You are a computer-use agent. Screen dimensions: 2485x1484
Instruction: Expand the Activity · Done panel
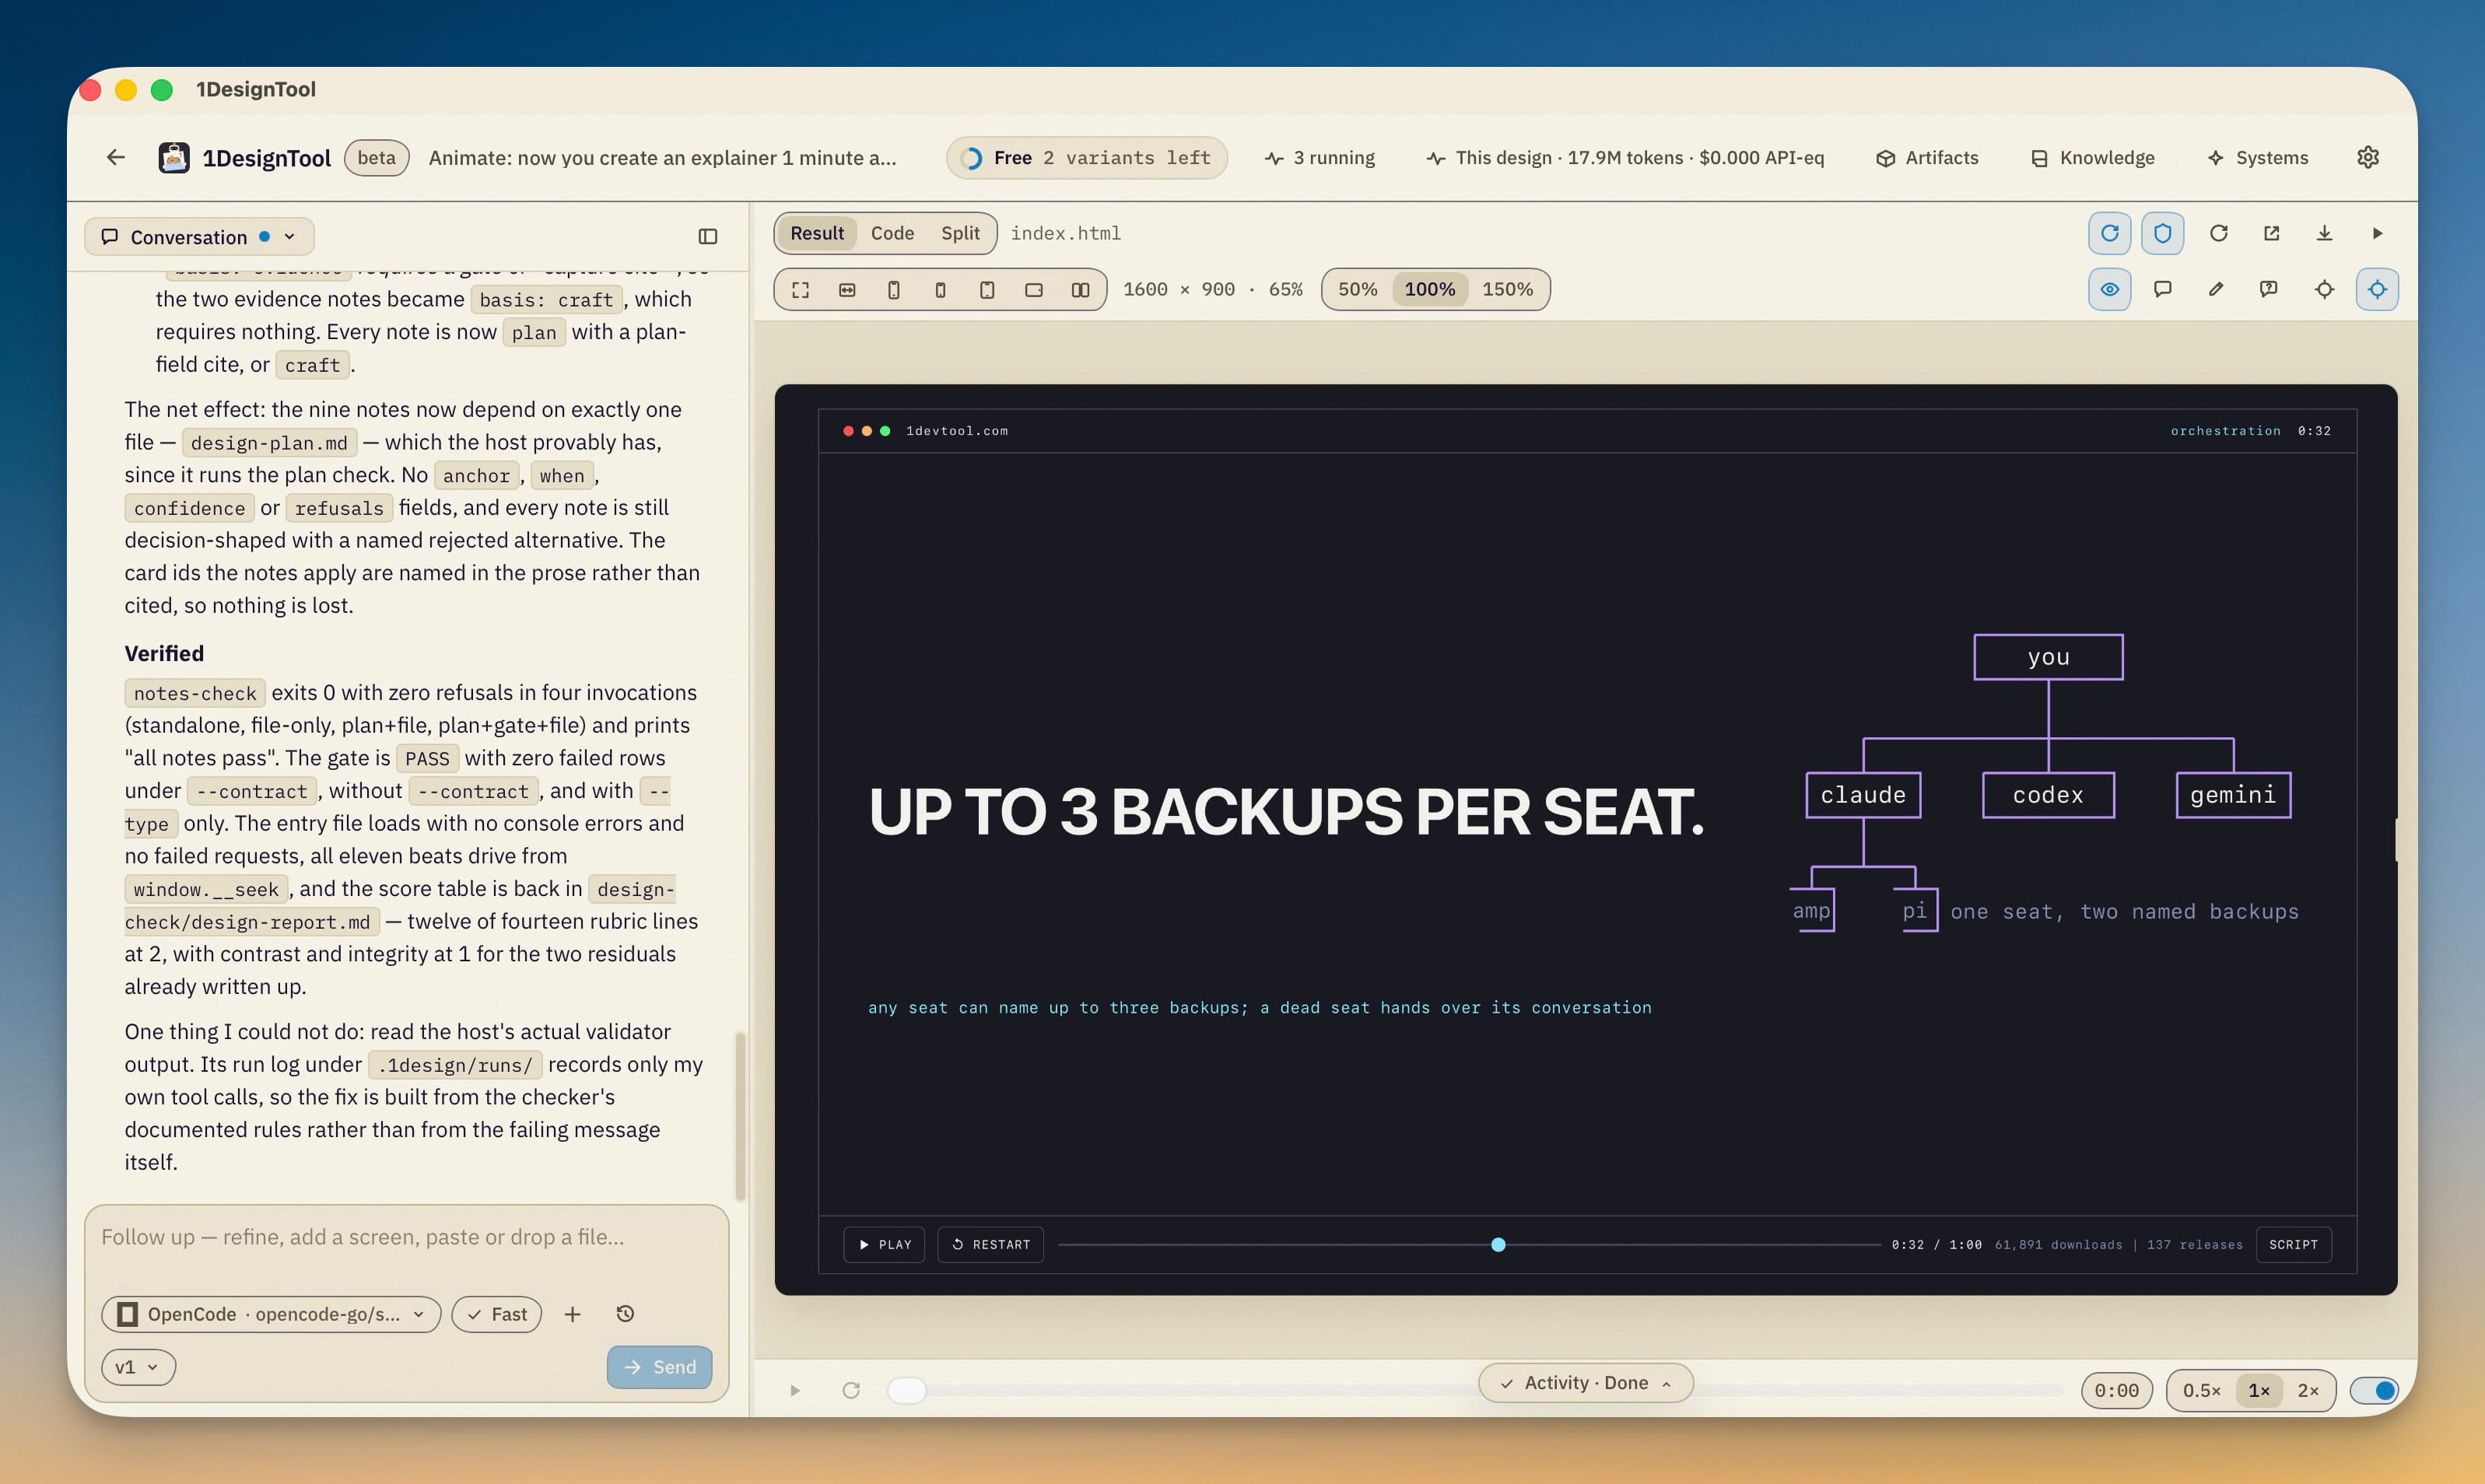pyautogui.click(x=1586, y=1383)
